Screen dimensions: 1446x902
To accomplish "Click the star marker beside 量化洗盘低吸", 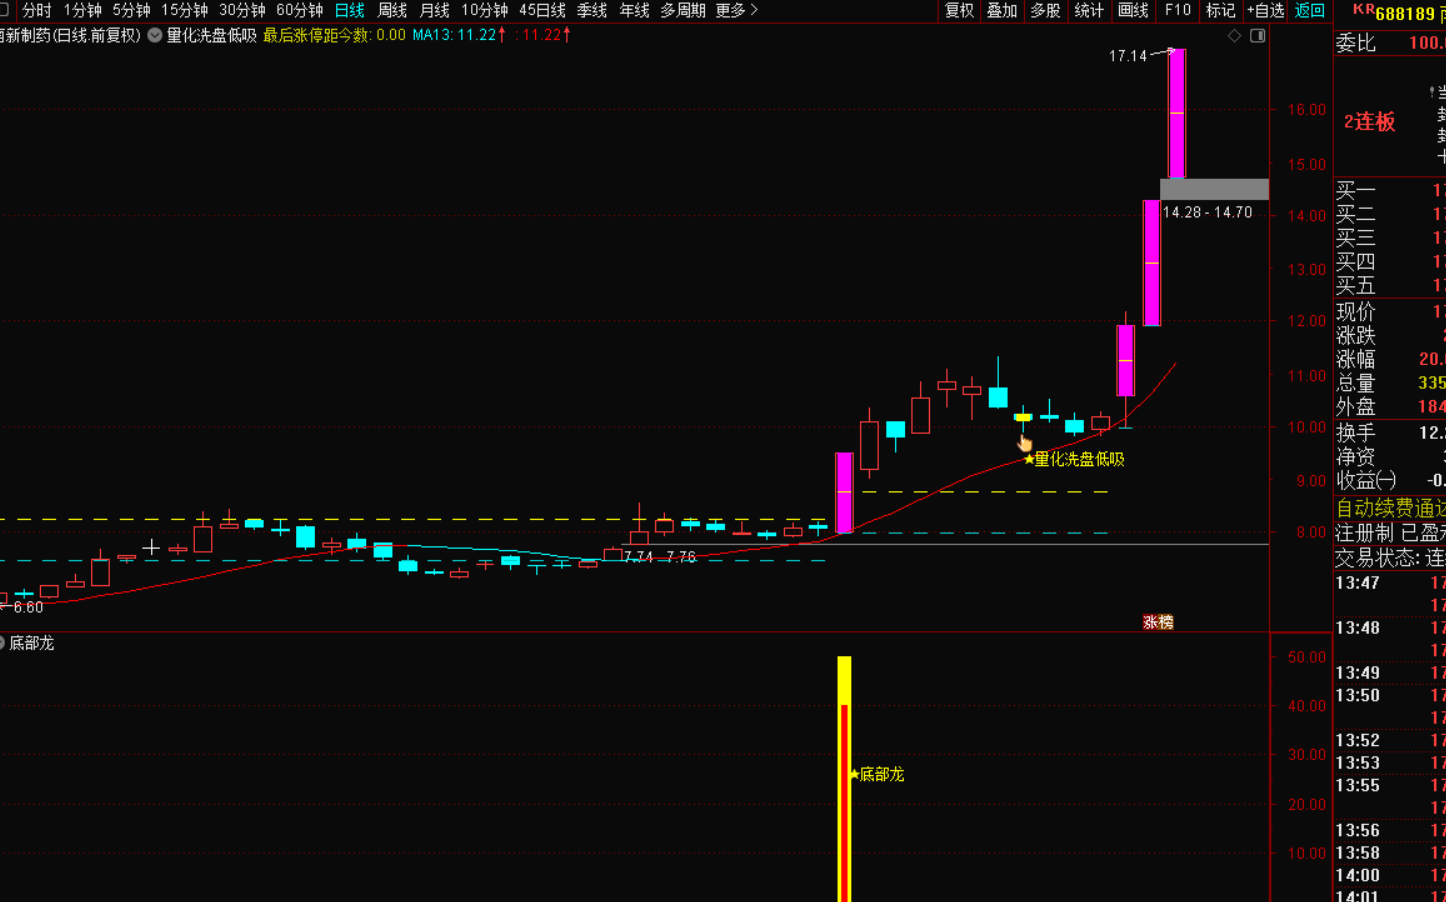I will 1029,460.
